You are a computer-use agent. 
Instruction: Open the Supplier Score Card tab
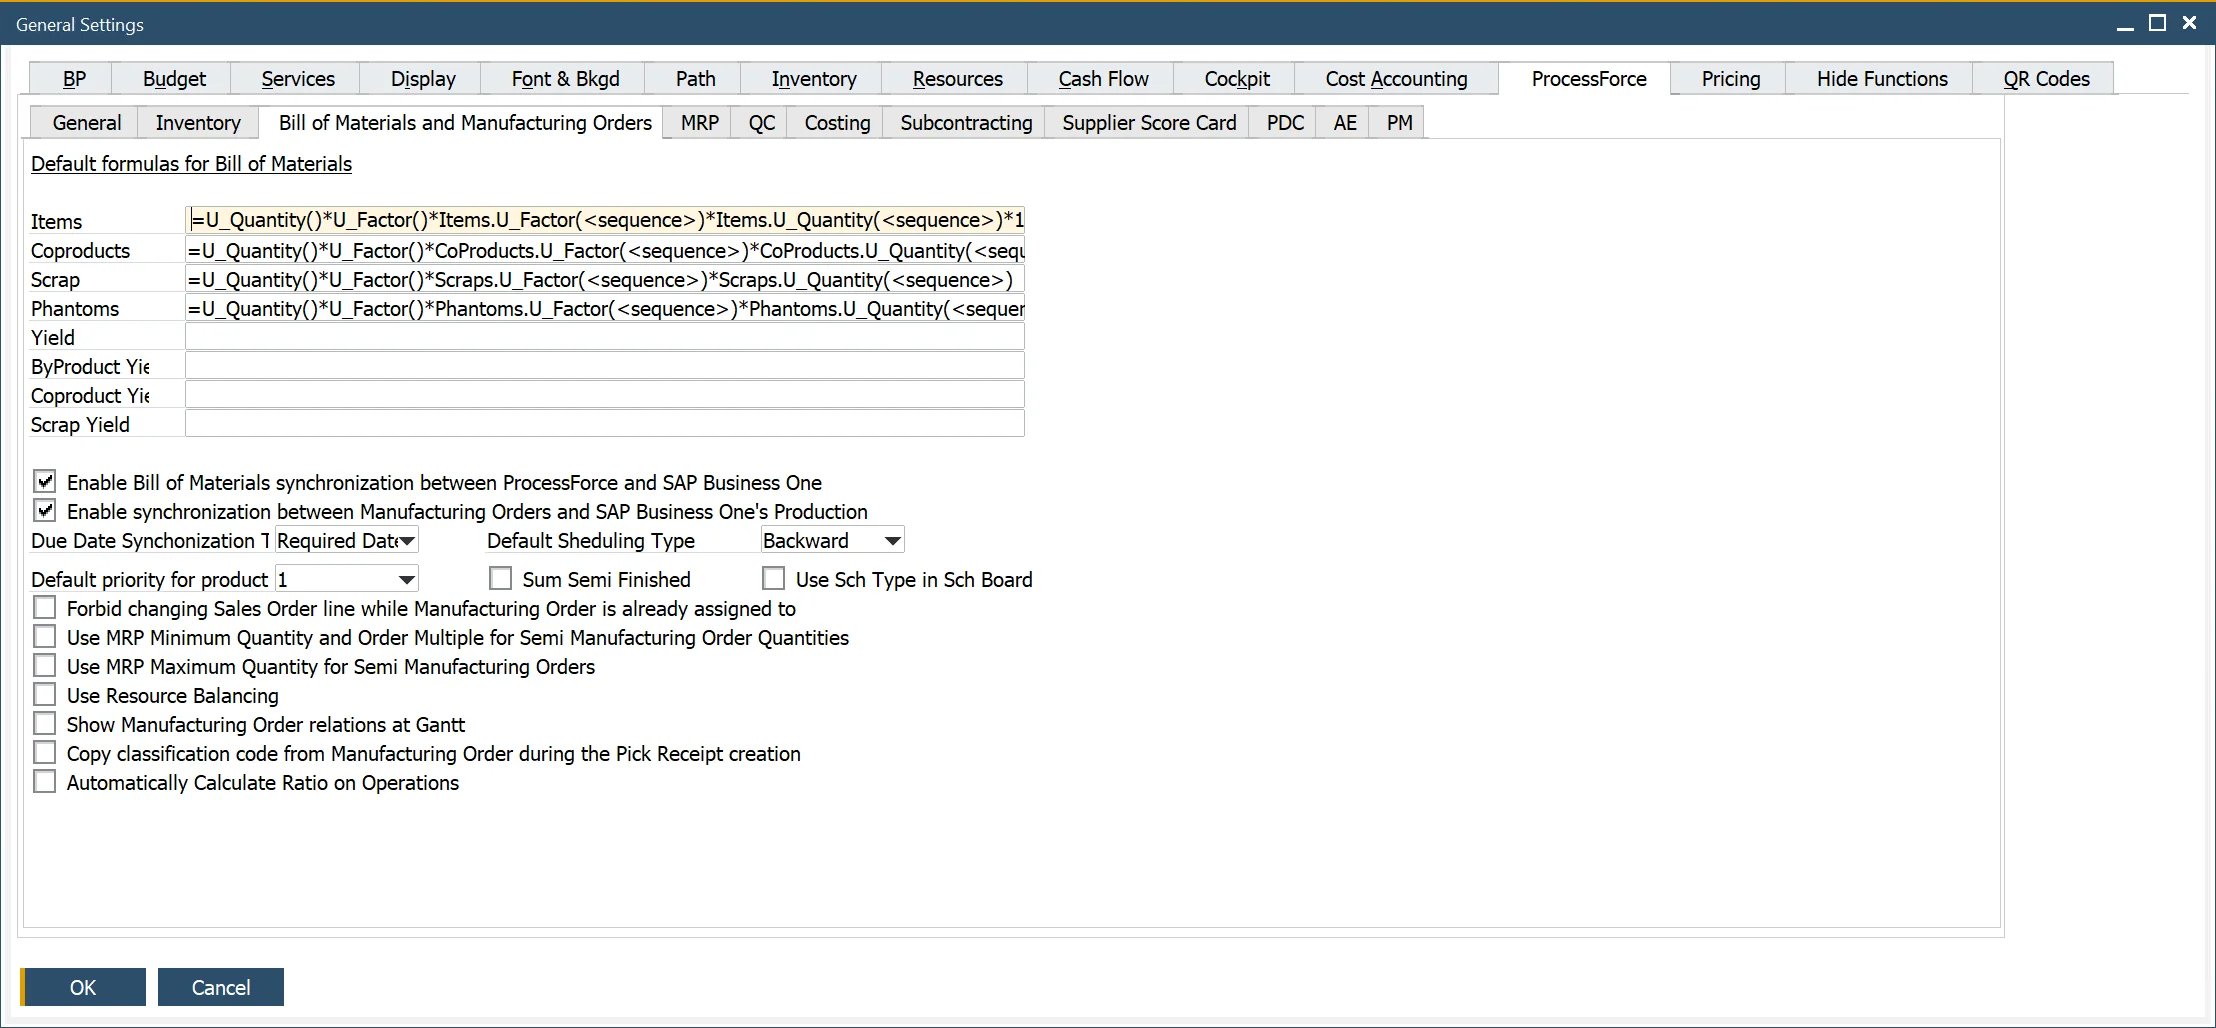tap(1148, 122)
